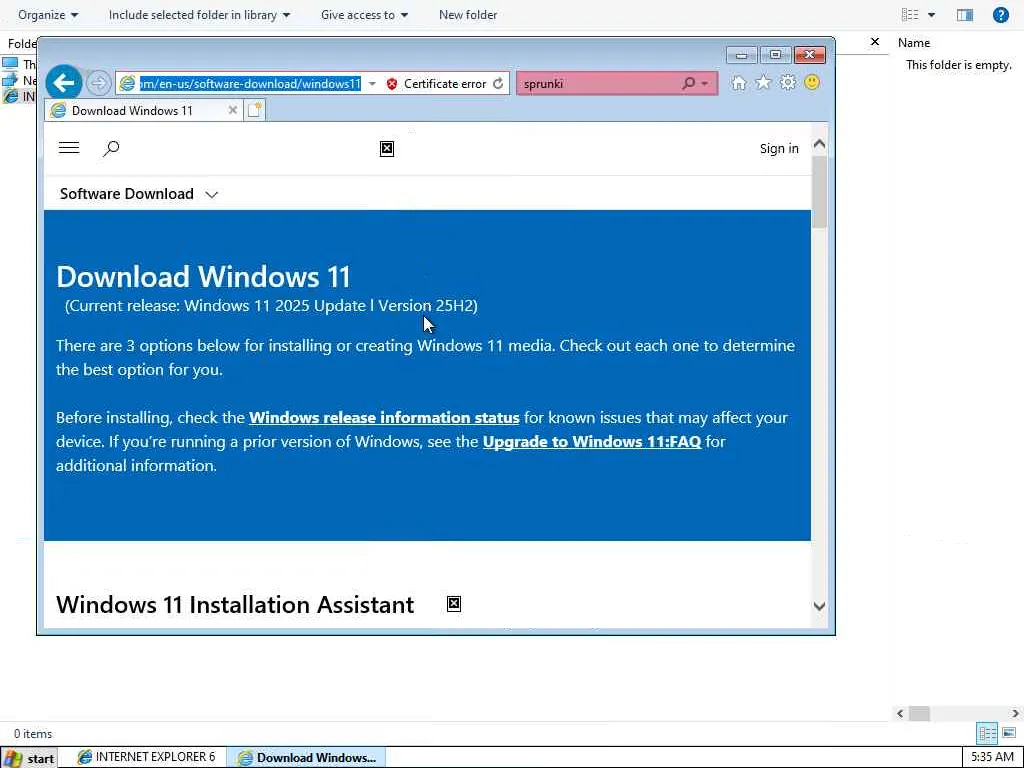Image resolution: width=1024 pixels, height=768 pixels.
Task: Open browser Home page icon
Action: coord(739,83)
